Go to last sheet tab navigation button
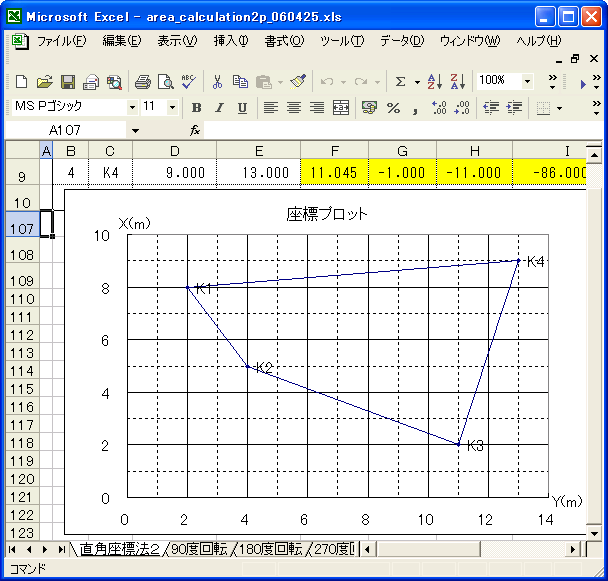 pos(61,550)
